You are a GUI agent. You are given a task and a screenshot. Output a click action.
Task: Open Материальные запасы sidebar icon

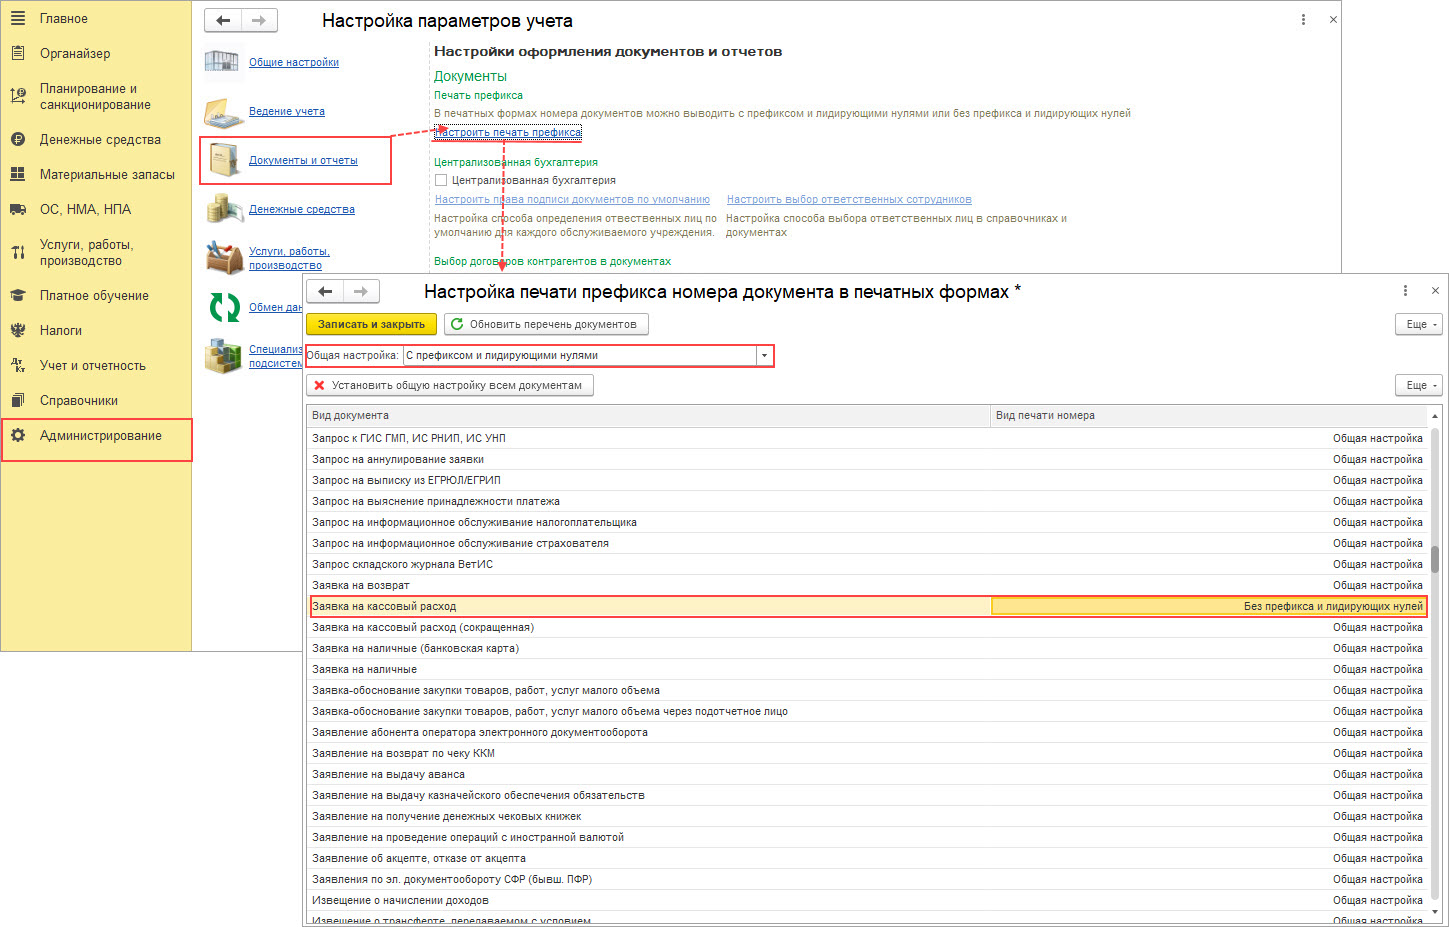[17, 174]
